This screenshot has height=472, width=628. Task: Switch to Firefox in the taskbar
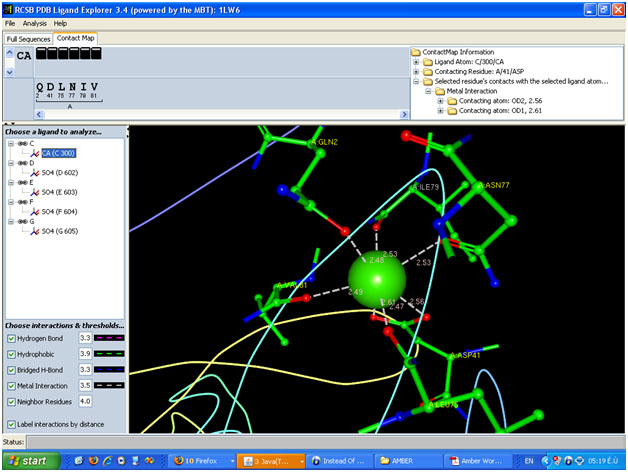click(198, 461)
